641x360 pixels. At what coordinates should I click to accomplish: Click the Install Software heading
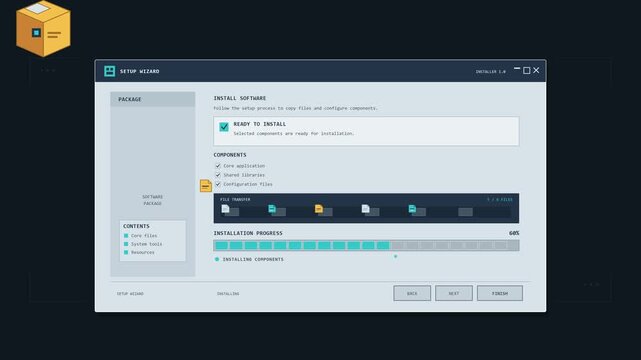pos(240,98)
